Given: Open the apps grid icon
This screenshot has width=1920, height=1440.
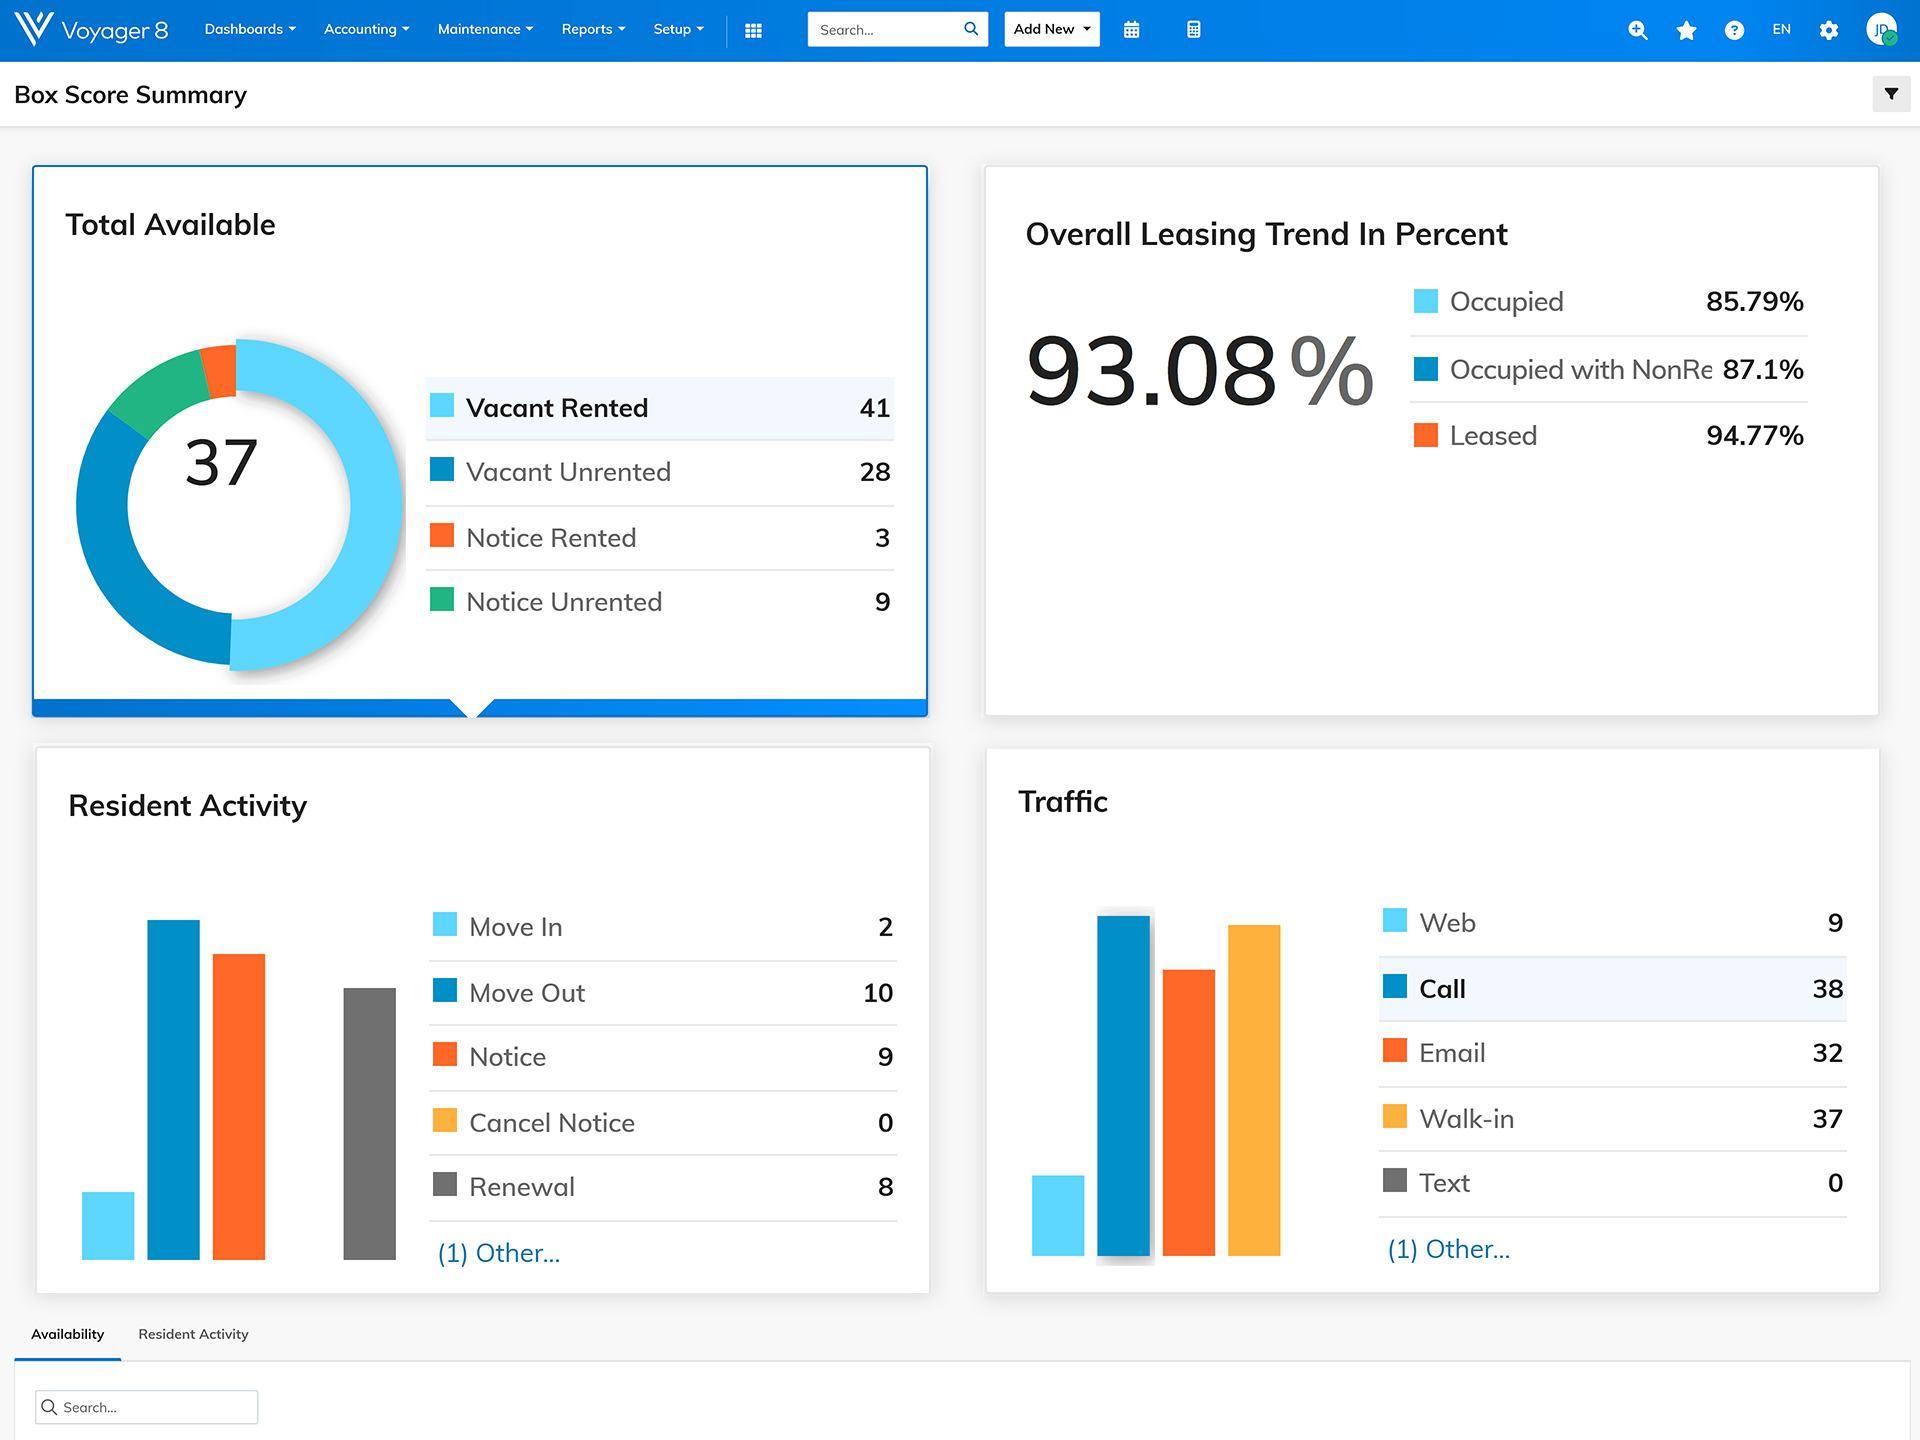Looking at the screenshot, I should pyautogui.click(x=753, y=30).
